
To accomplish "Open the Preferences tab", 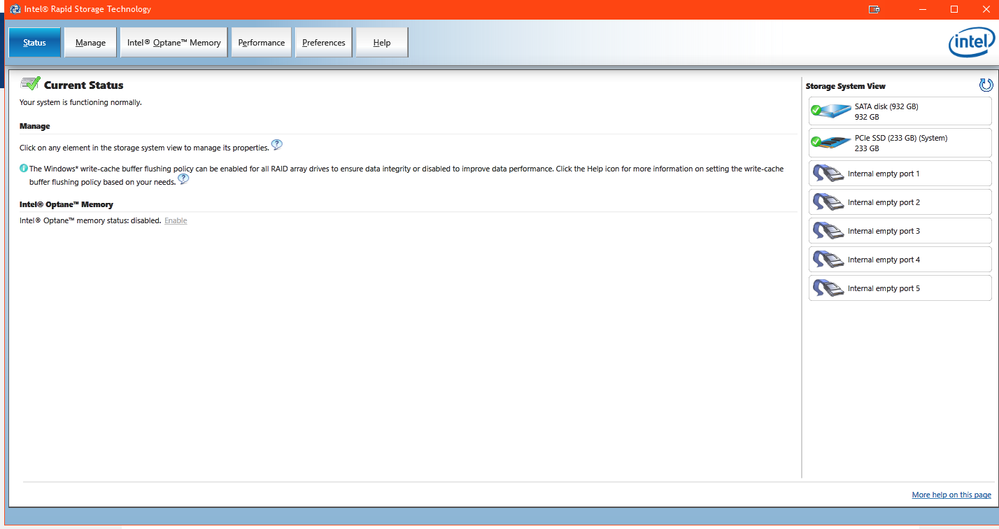I will tap(324, 43).
